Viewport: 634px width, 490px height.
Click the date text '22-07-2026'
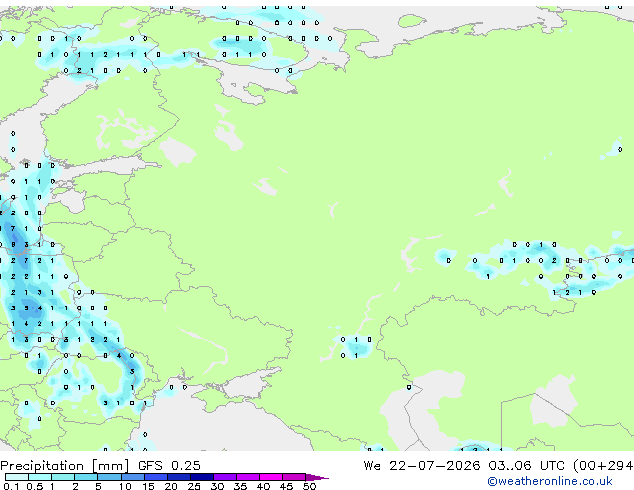pos(435,466)
